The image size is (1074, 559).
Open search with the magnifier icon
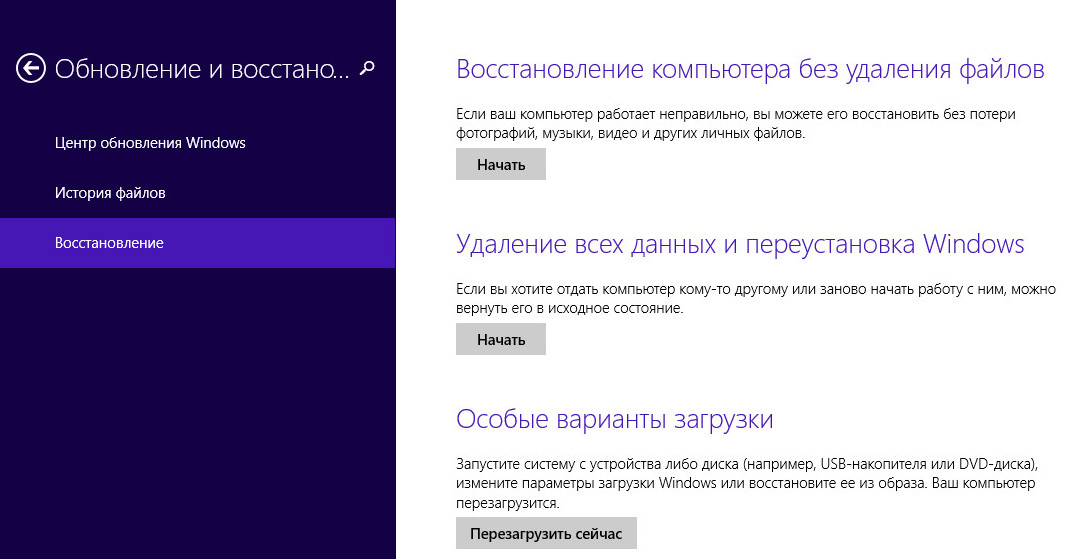click(368, 68)
